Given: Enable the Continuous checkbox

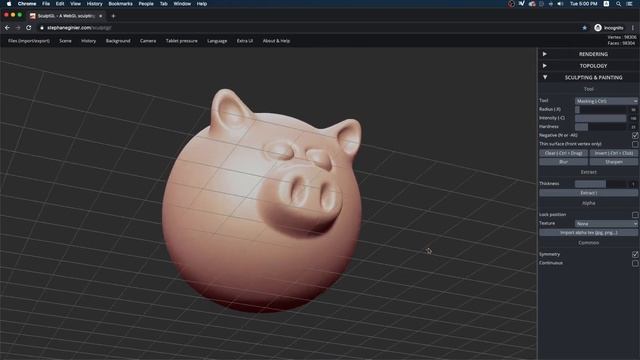Looking at the screenshot, I should tap(635, 263).
